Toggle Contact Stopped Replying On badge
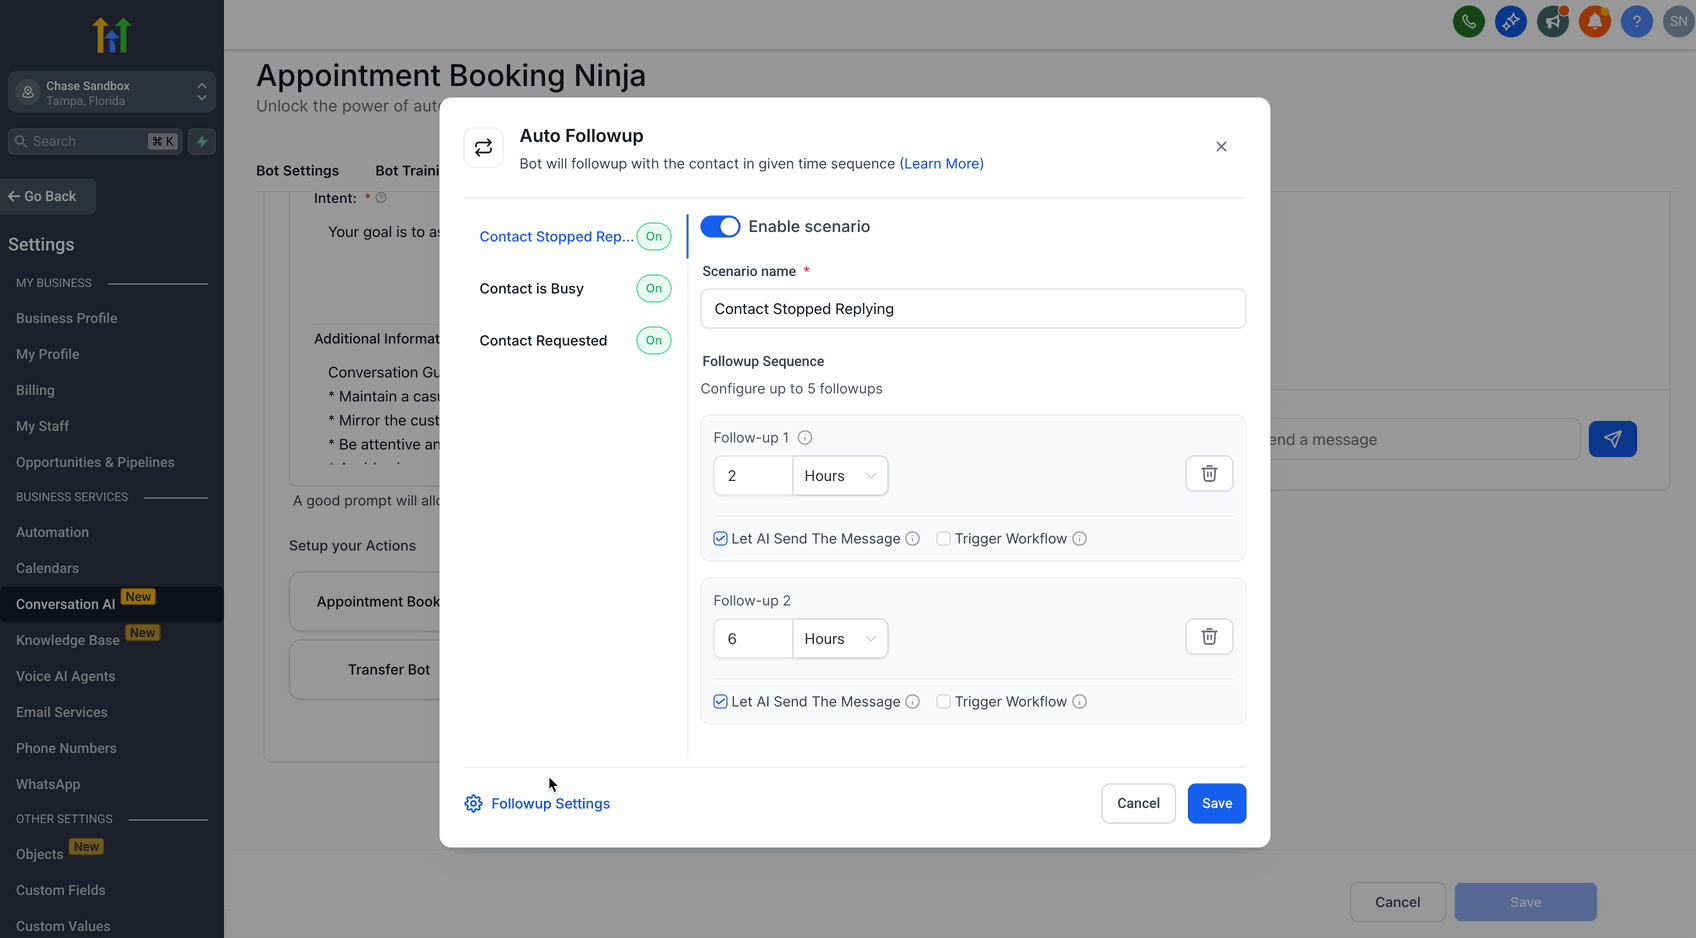Screen dimensions: 1696x938 654,237
